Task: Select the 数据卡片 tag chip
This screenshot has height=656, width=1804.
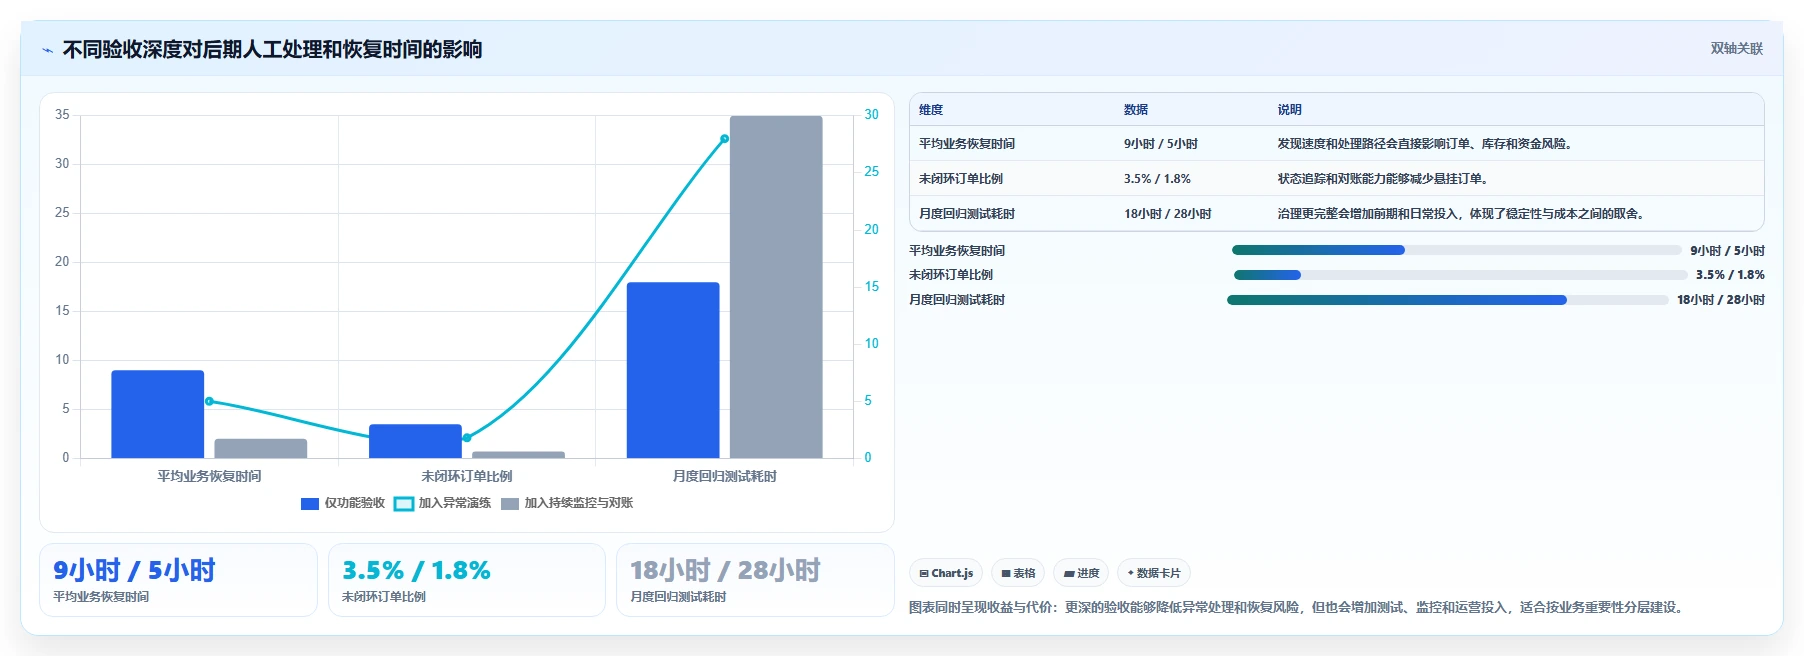Action: 1154,573
